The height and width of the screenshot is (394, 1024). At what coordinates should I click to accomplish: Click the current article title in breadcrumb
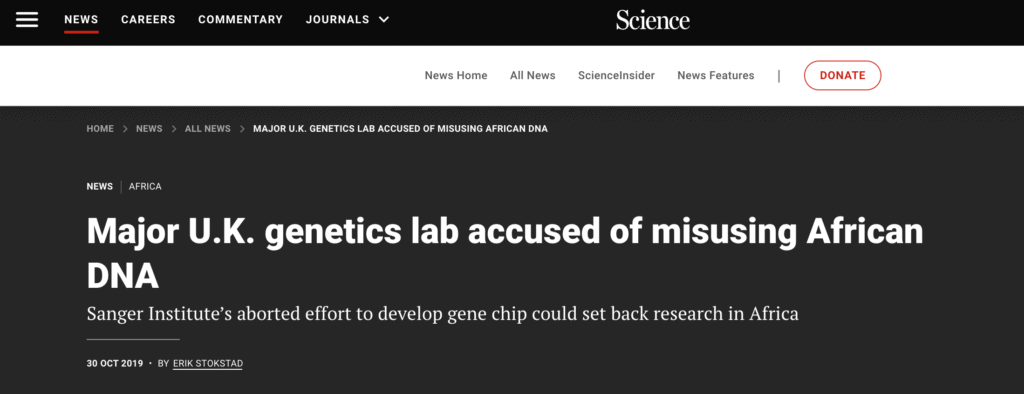tap(400, 129)
